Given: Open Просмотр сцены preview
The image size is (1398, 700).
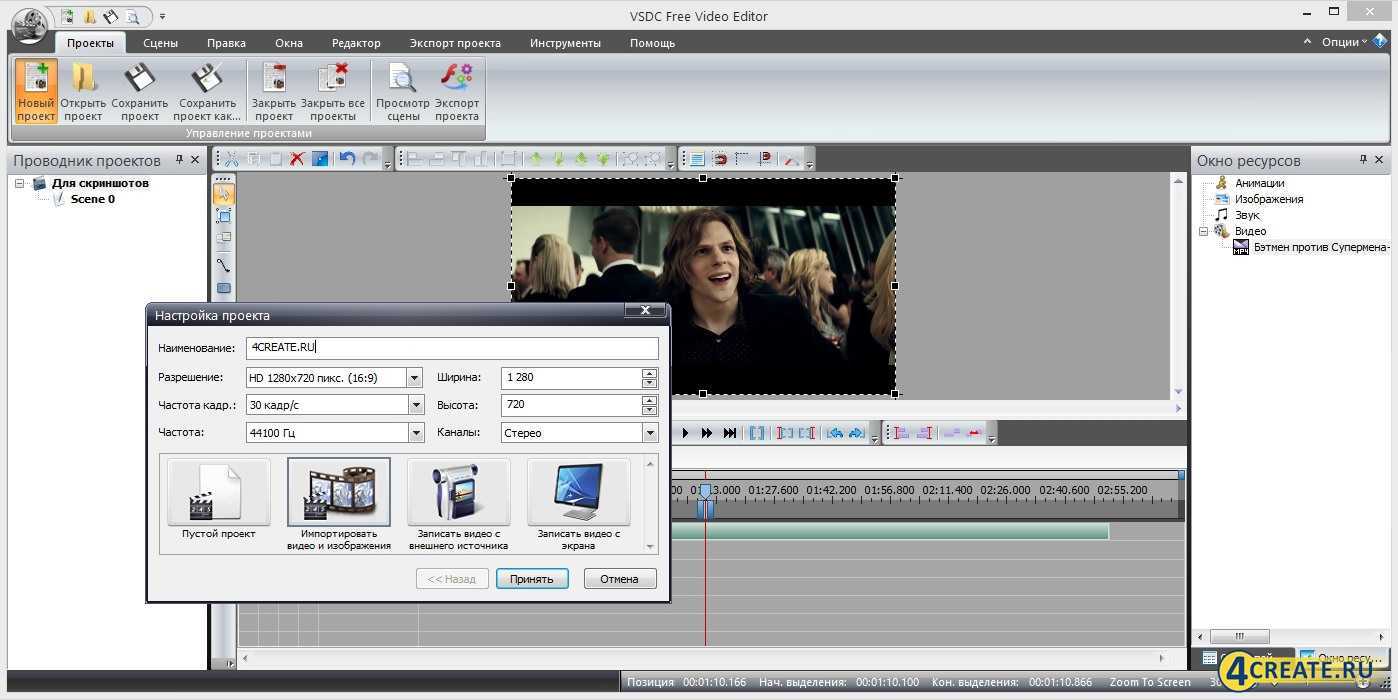Looking at the screenshot, I should tap(403, 91).
